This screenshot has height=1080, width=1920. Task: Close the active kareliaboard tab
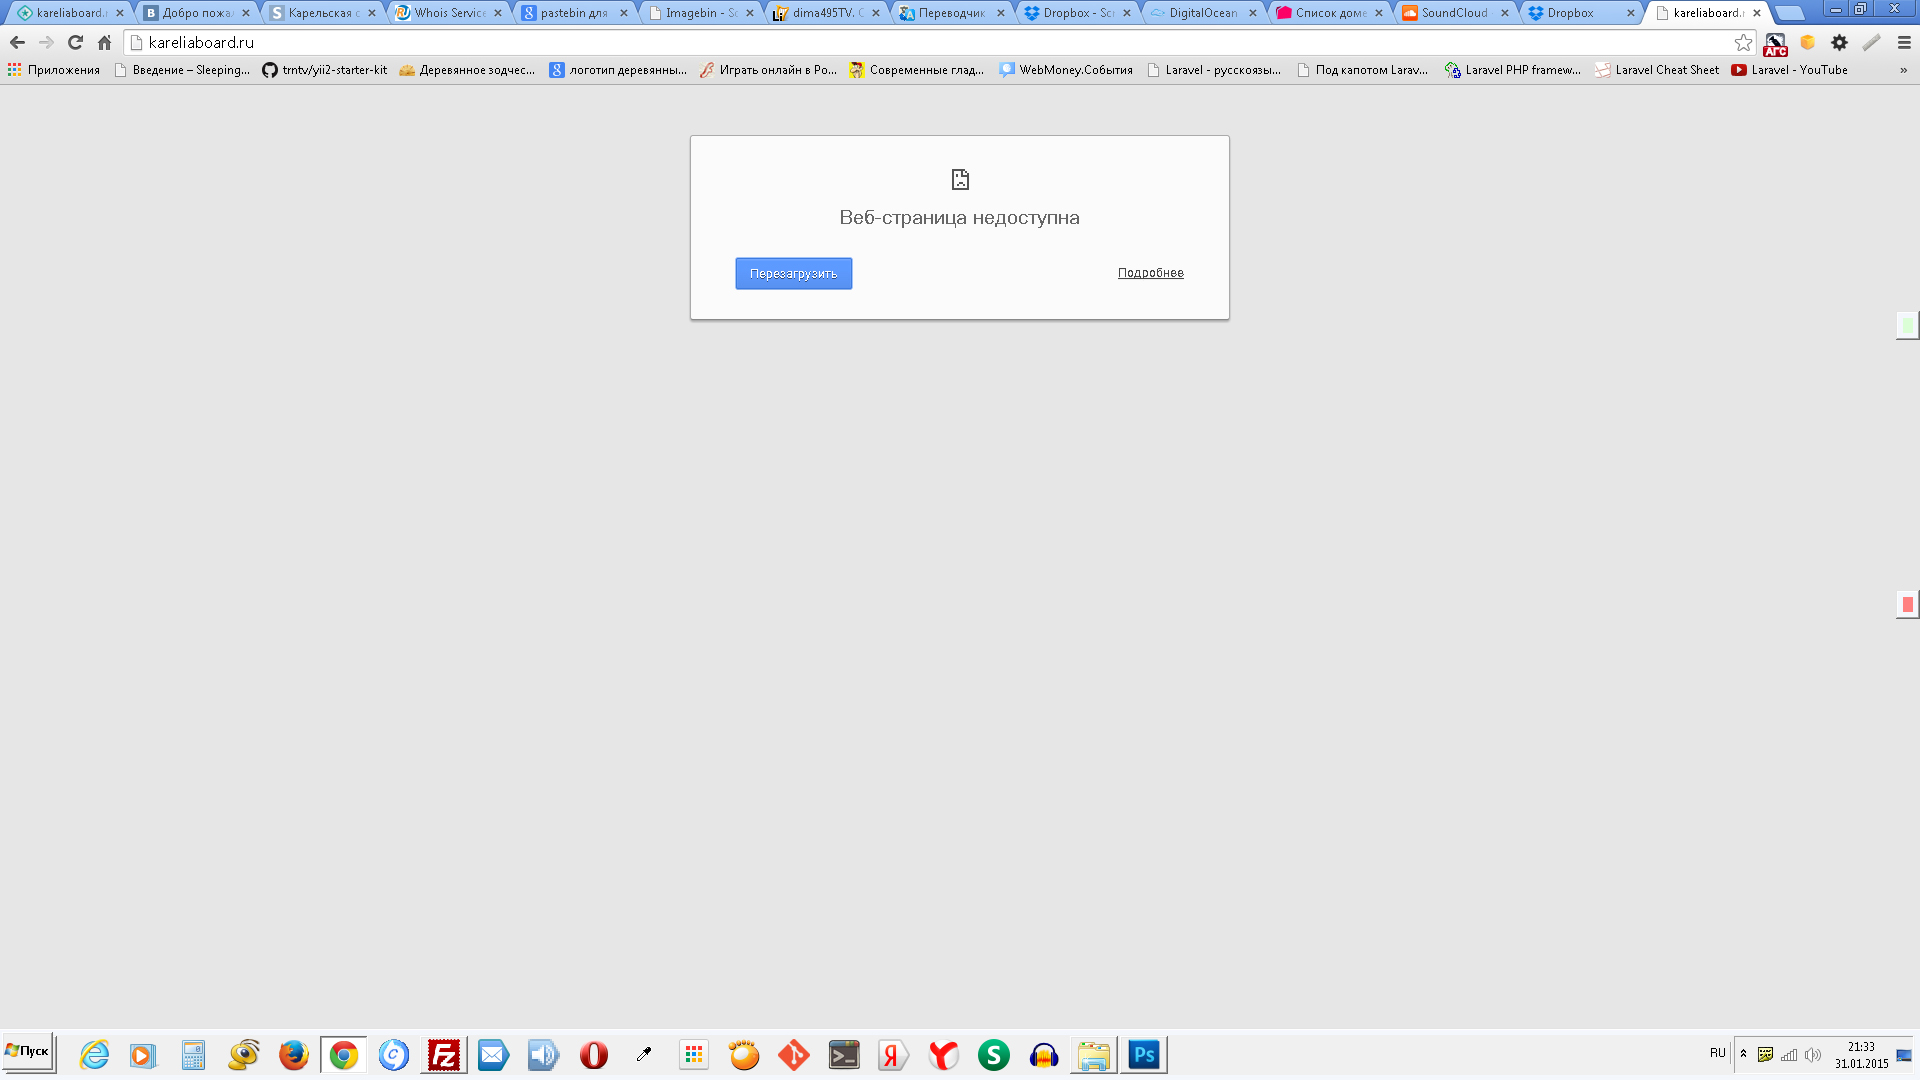1757,13
